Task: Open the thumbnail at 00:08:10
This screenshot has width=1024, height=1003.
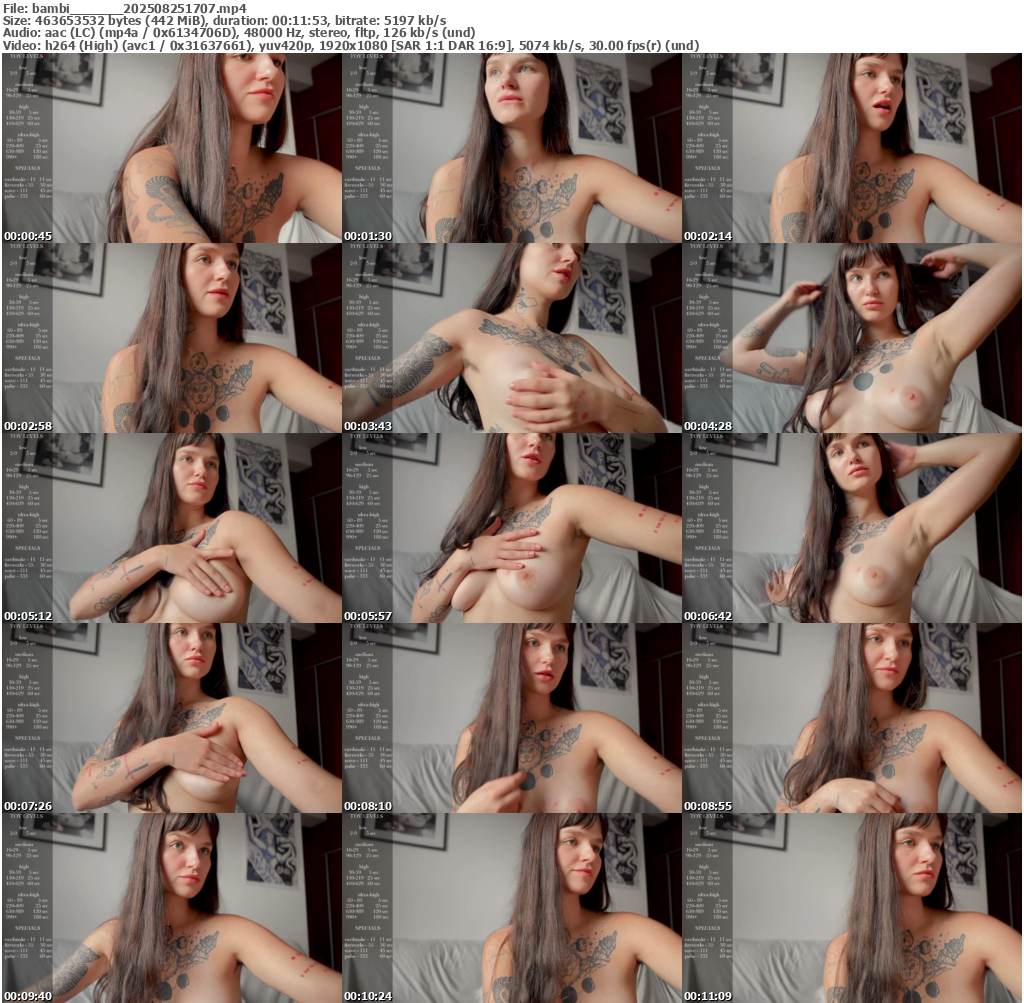Action: point(511,718)
